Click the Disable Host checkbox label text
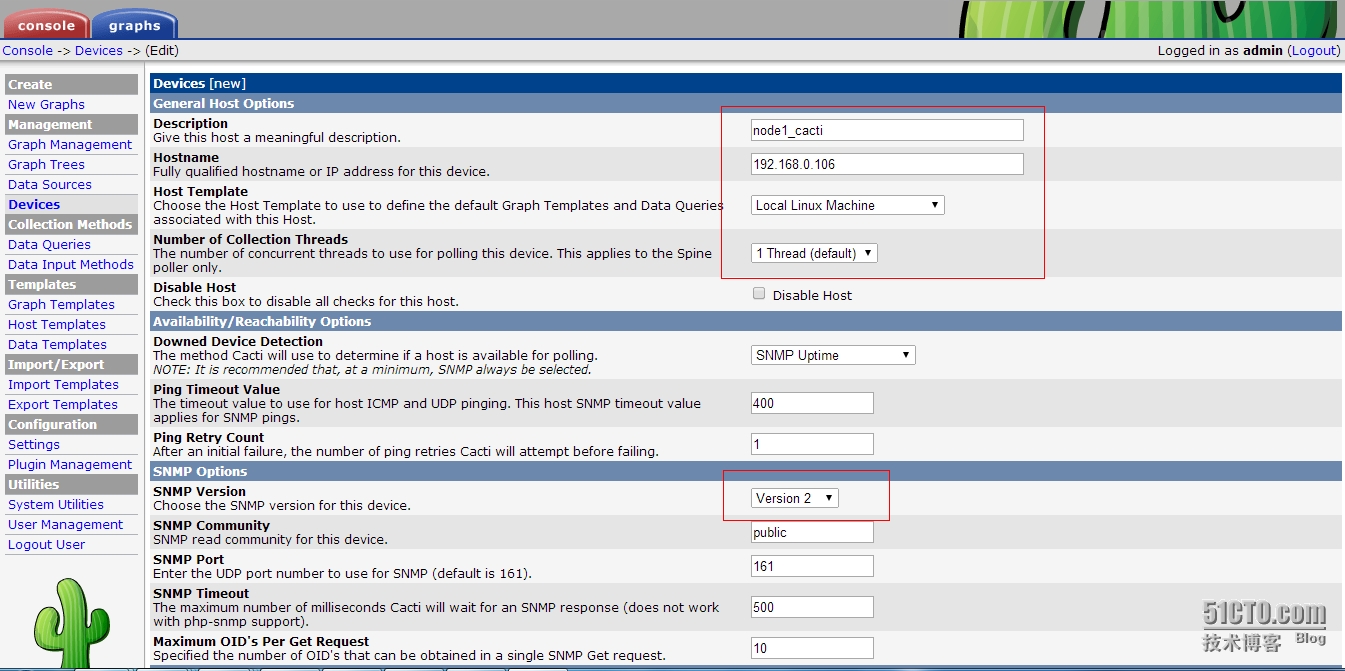The image size is (1345, 671). pos(812,295)
